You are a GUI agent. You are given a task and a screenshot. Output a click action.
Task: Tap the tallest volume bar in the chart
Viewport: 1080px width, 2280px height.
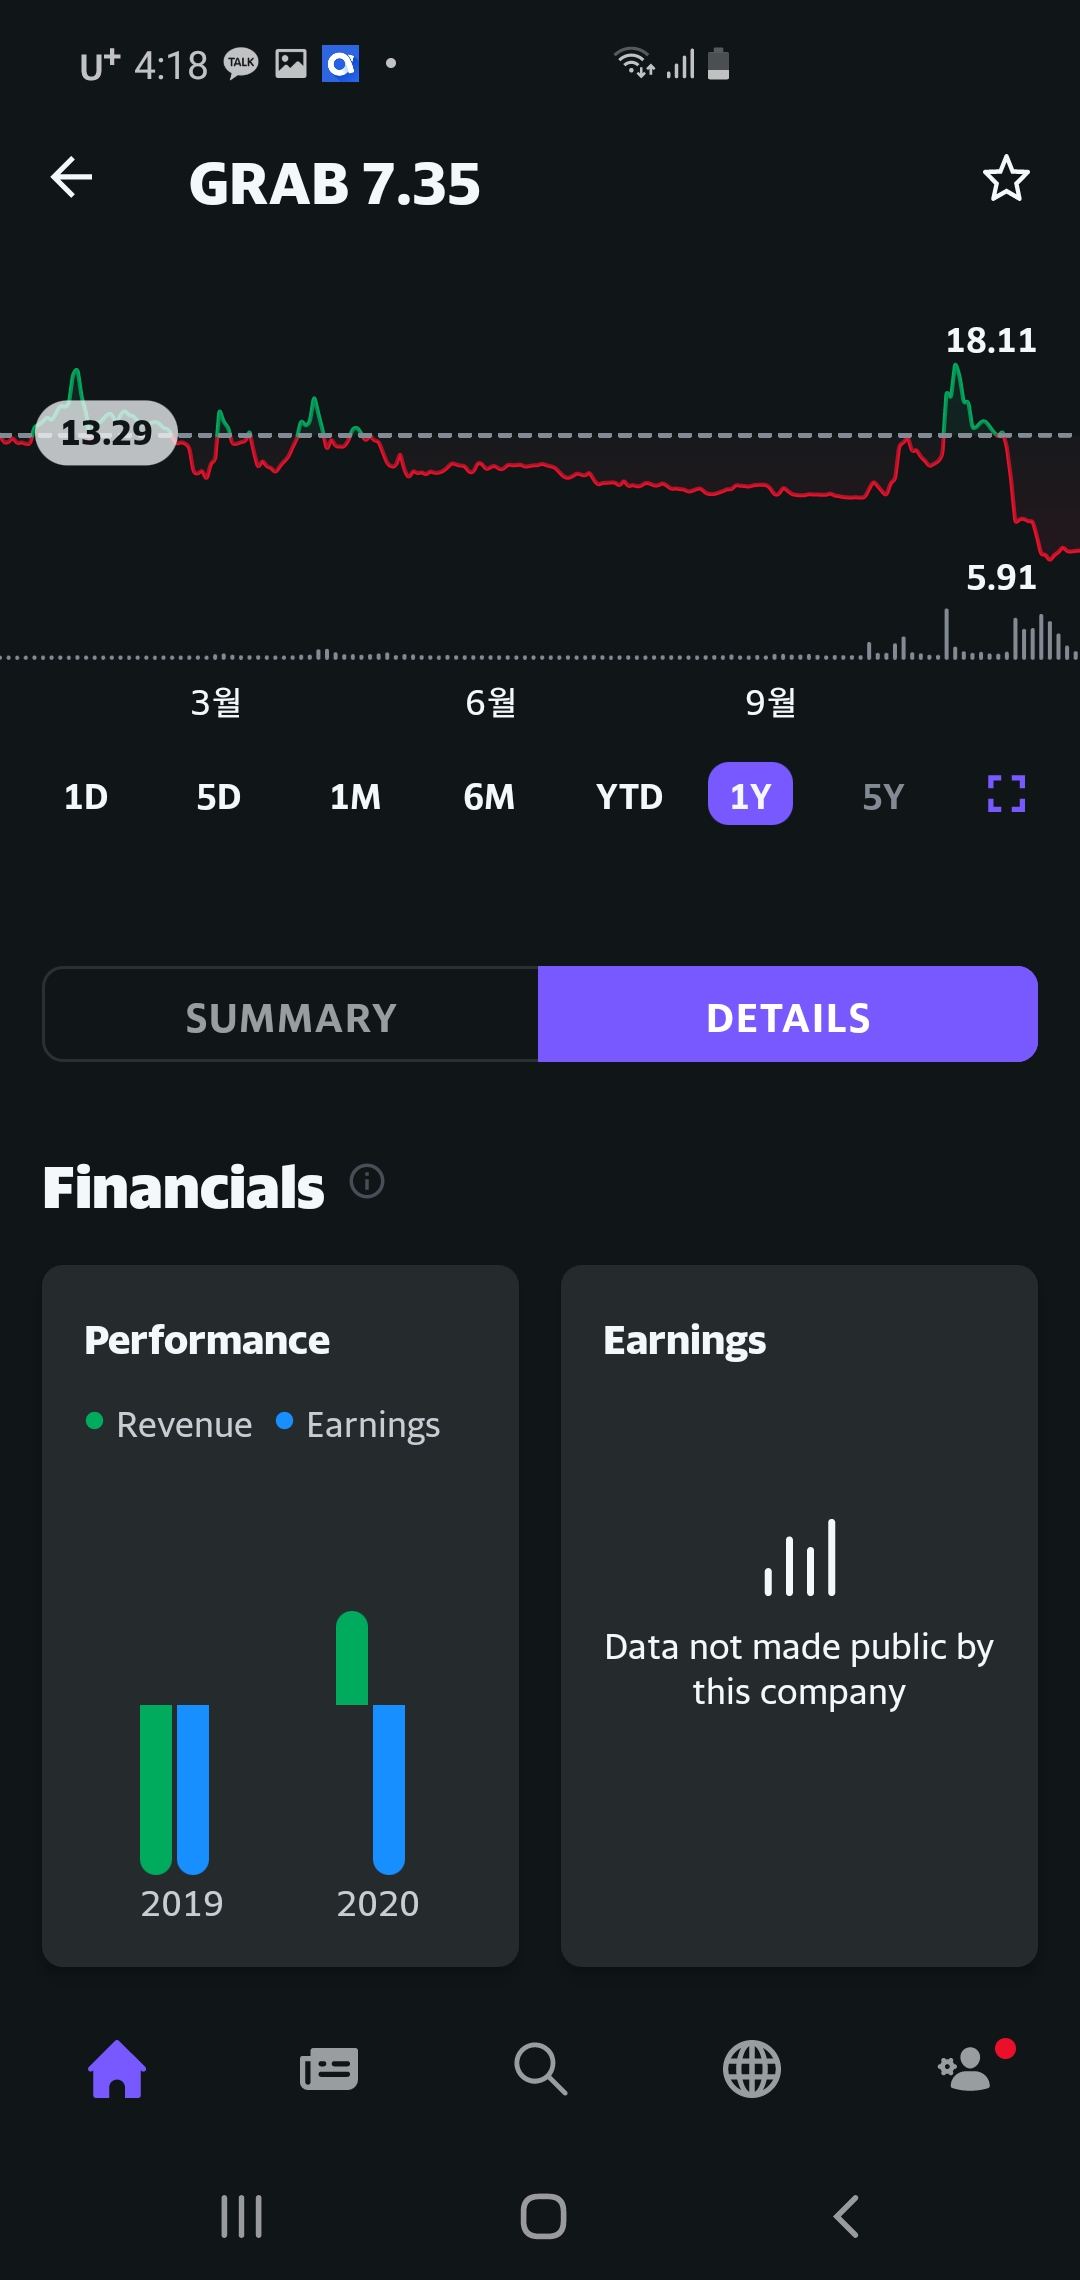point(946,633)
